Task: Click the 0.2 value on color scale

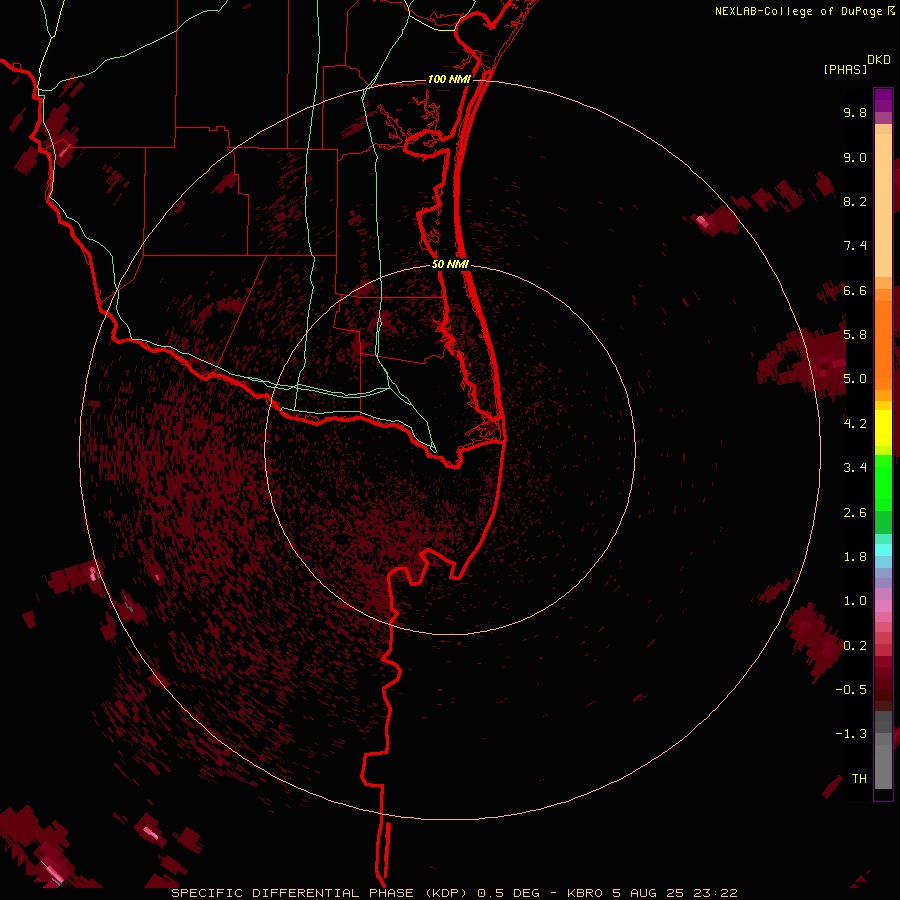Action: pos(855,646)
